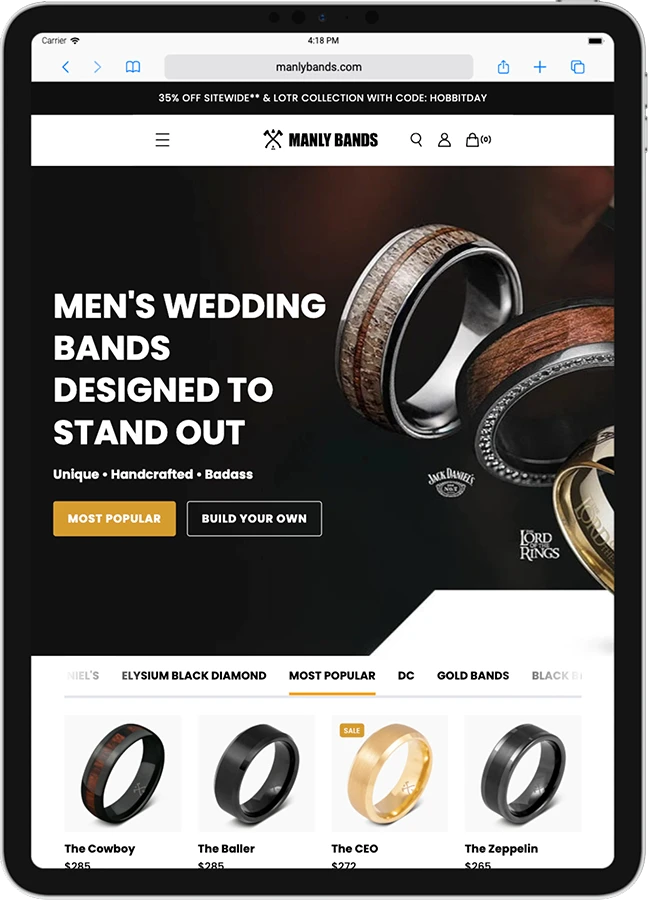Click the 35% off sitewide promo banner
The height and width of the screenshot is (900, 648).
pyautogui.click(x=323, y=98)
